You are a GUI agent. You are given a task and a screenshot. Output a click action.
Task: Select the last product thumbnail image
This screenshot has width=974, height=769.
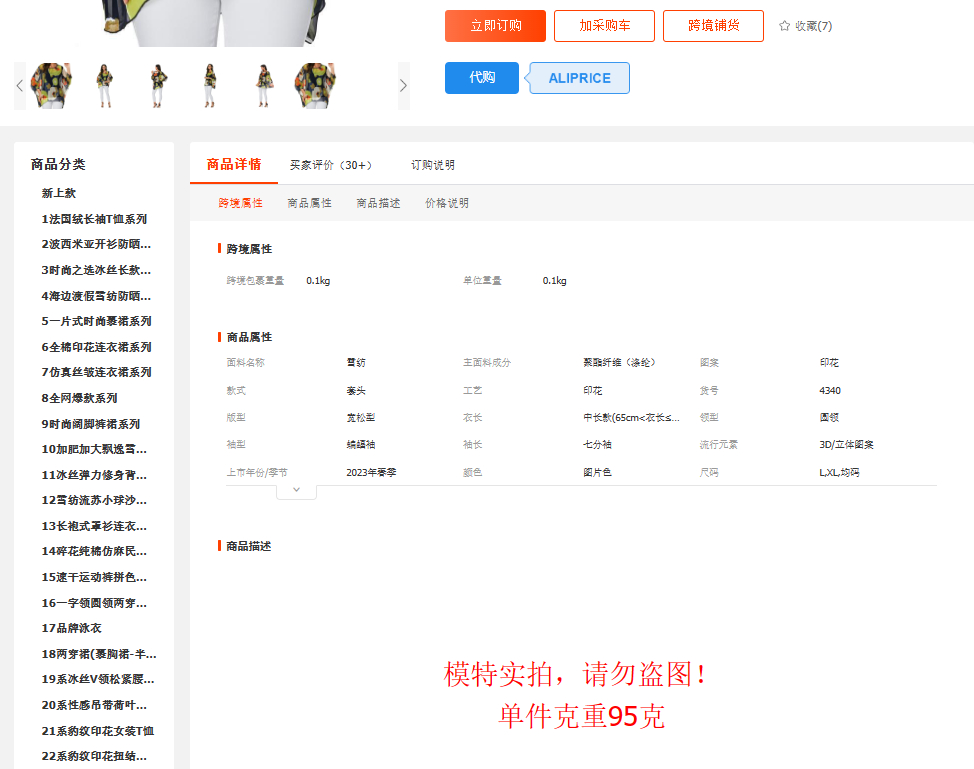coord(315,86)
